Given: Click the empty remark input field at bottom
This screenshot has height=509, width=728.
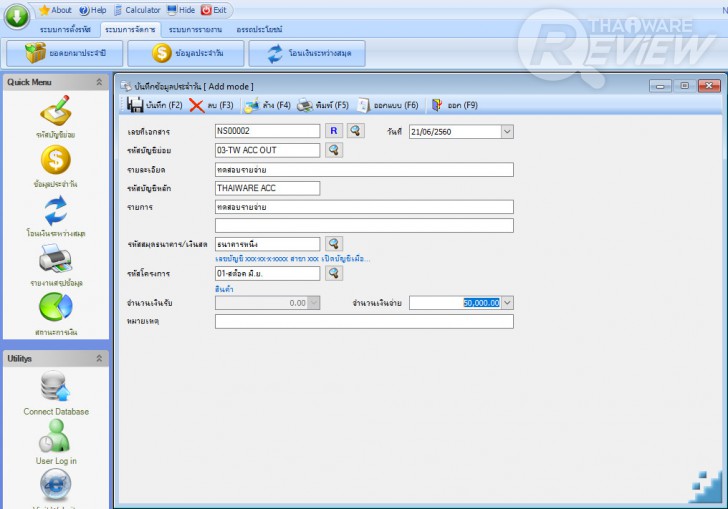Looking at the screenshot, I should pos(364,321).
